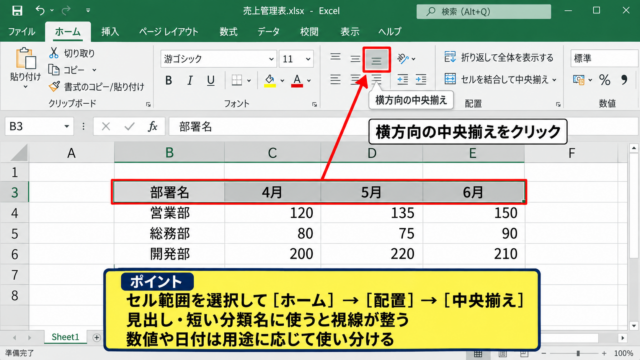640x360 pixels.
Task: Click top align icon
Action: (x=335, y=57)
